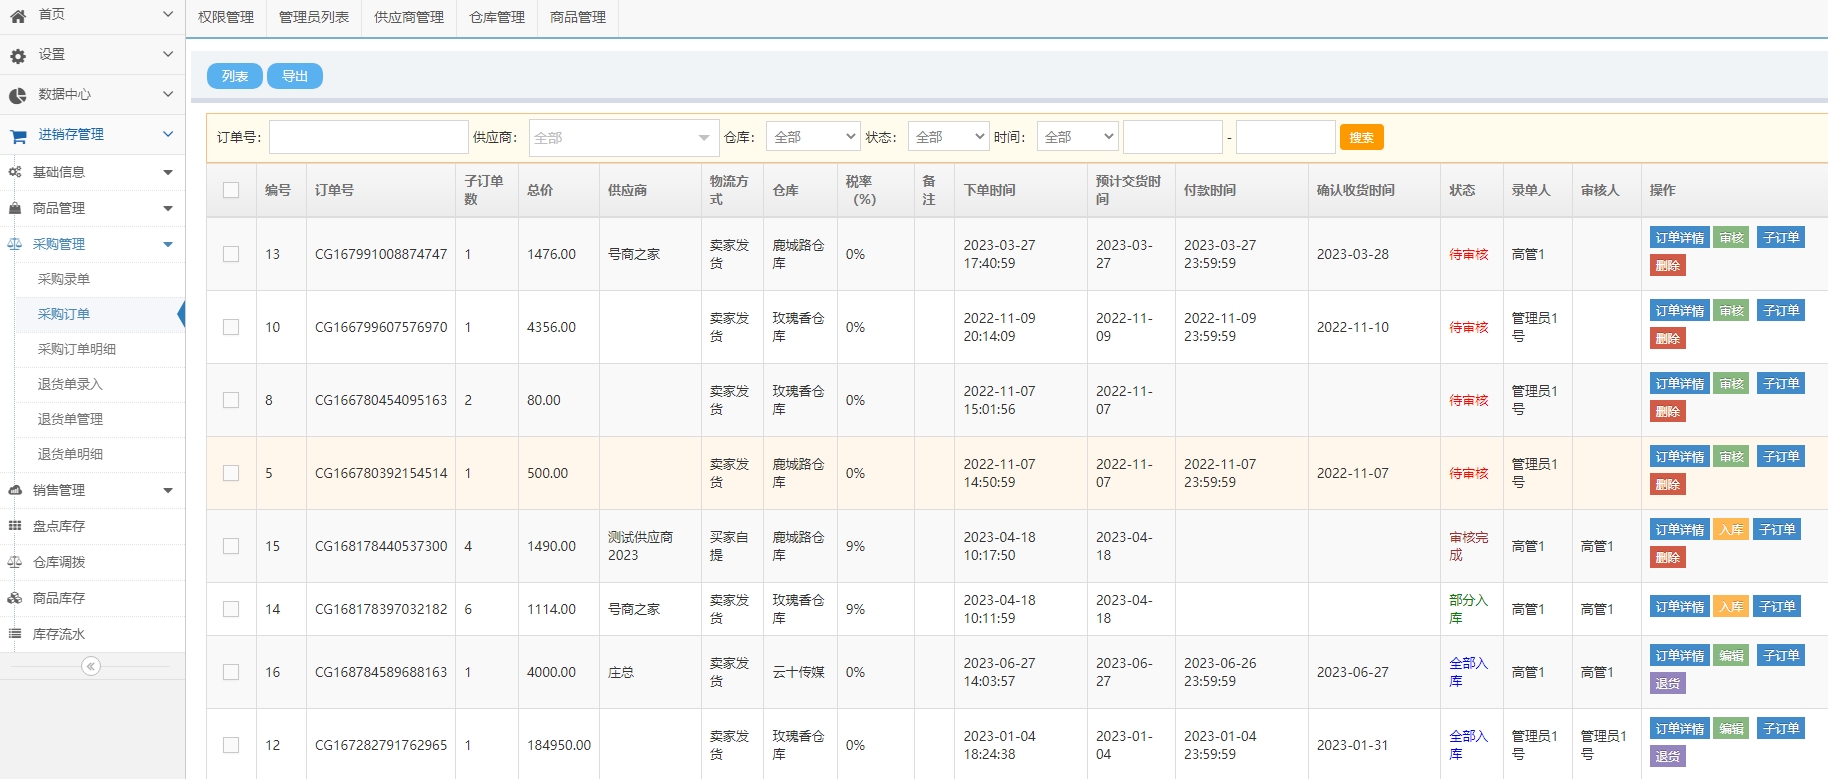Click the shopping cart inventory icon
This screenshot has height=779, width=1828.
point(18,136)
